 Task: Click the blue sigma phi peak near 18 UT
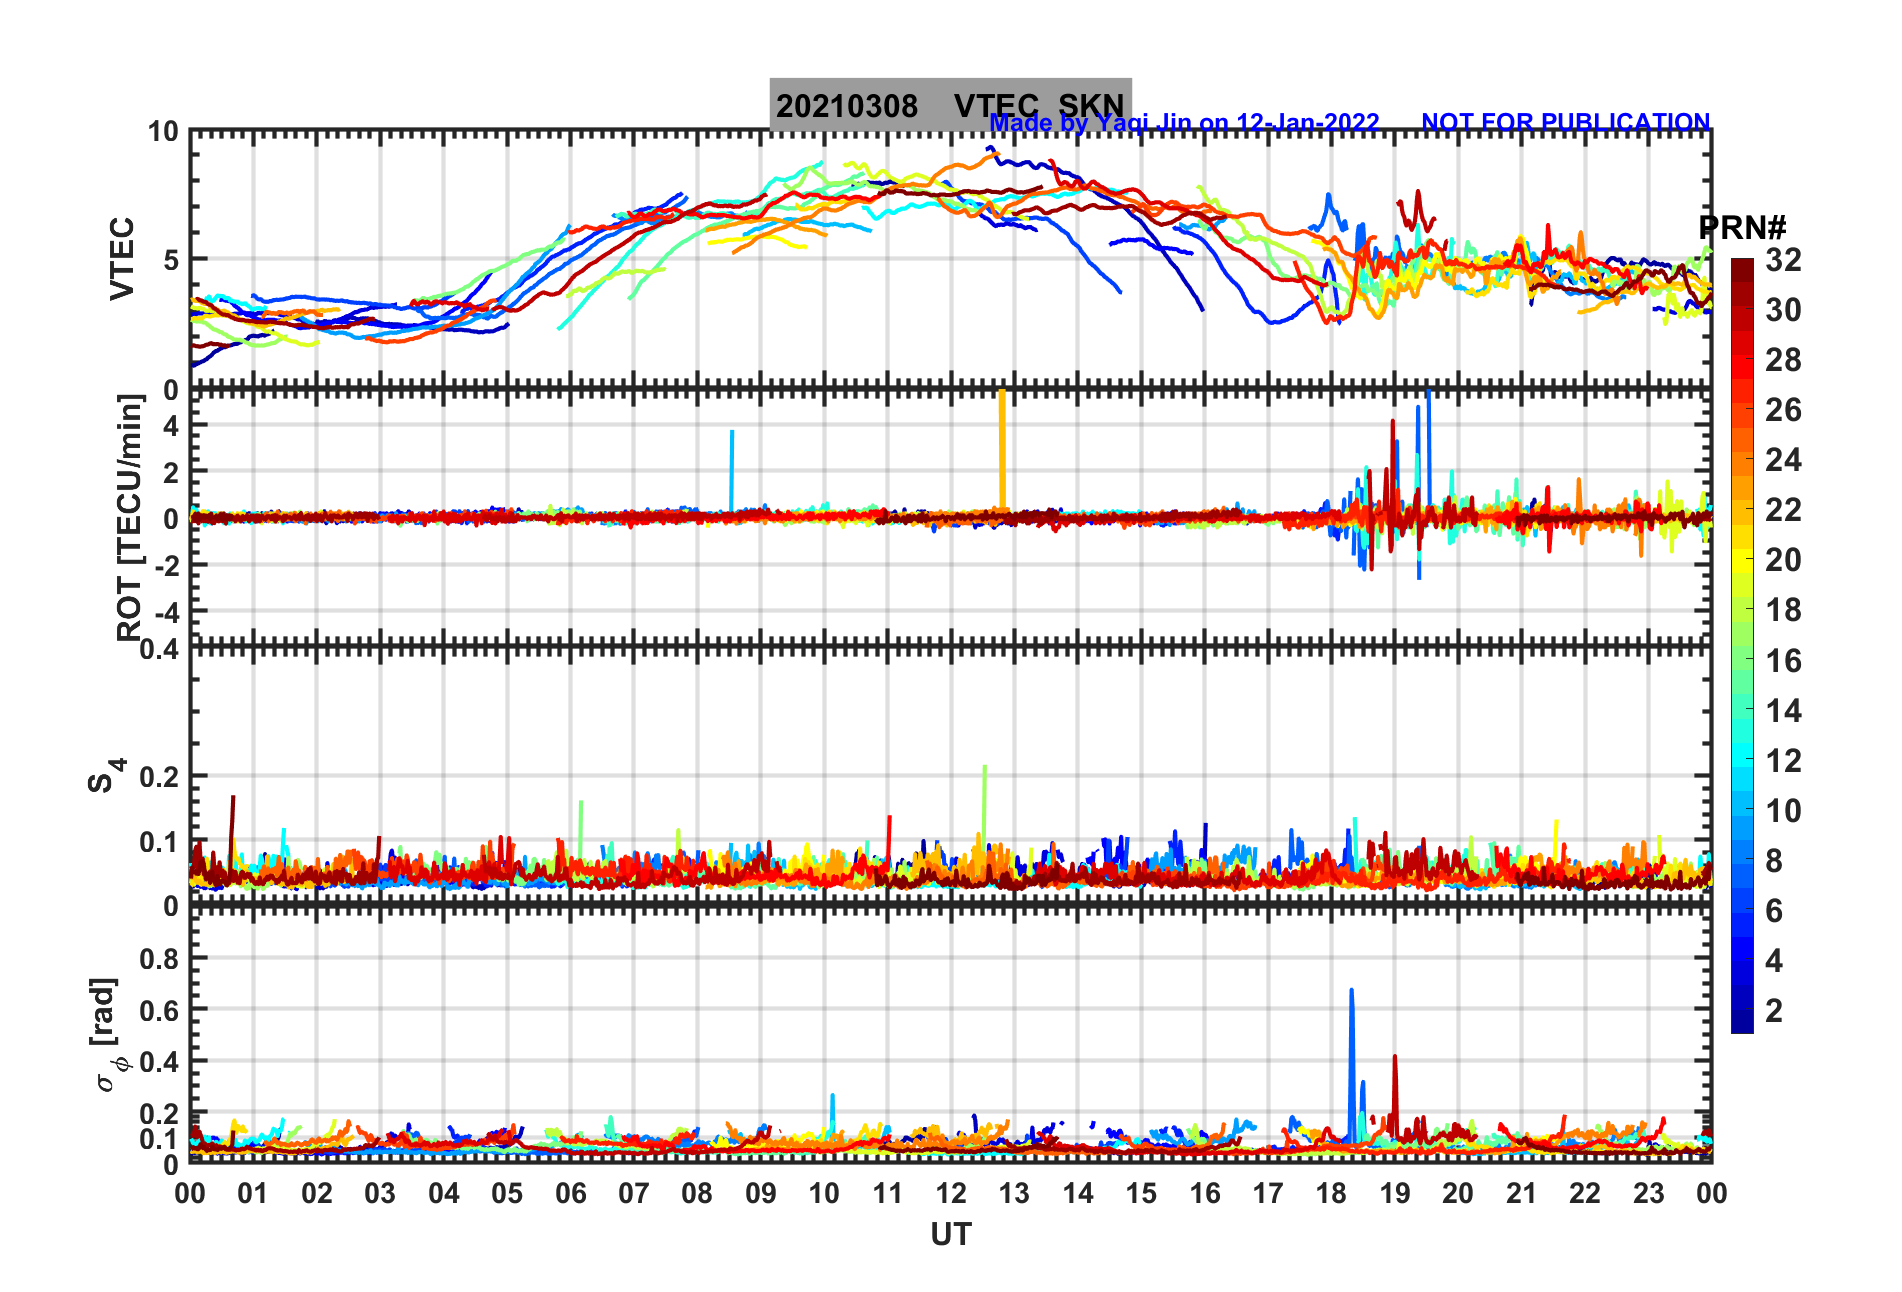[1352, 1064]
